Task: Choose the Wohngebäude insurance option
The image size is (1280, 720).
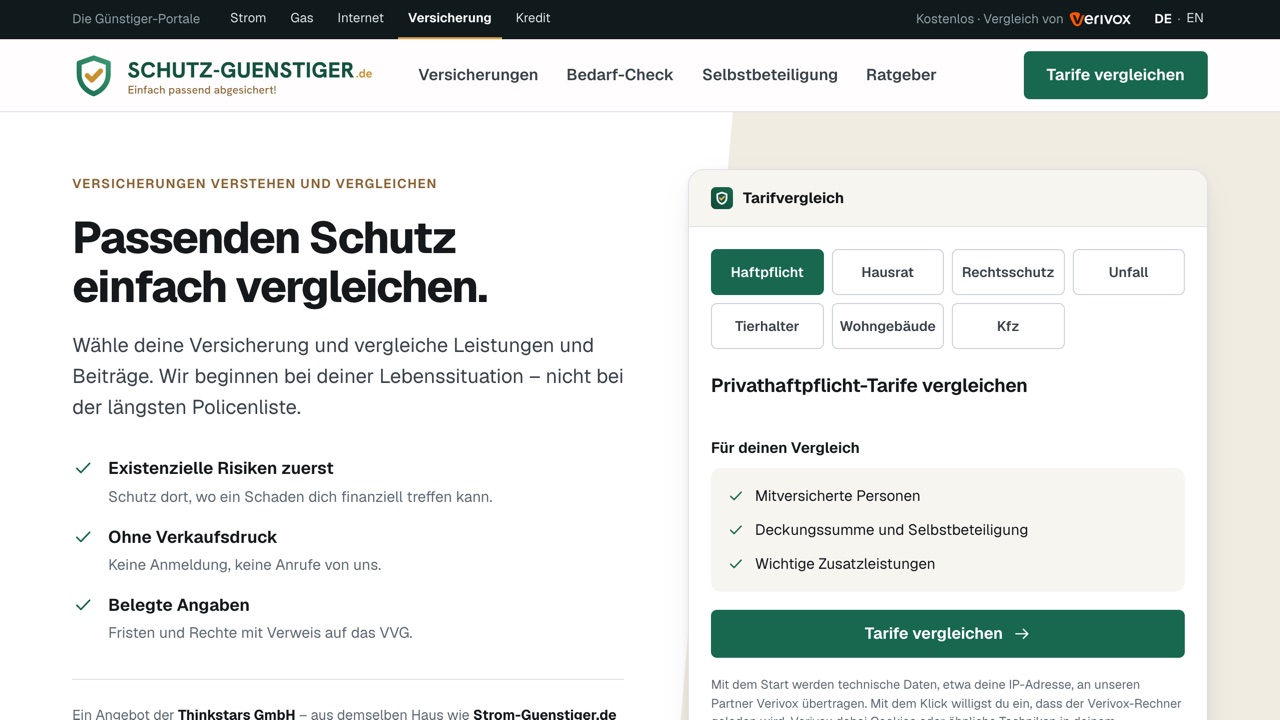Action: [888, 326]
